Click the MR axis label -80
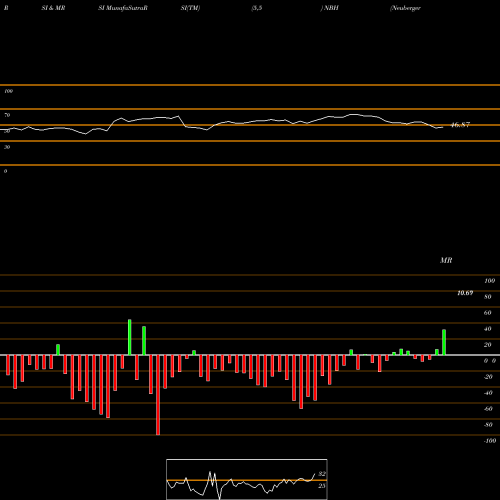The width and height of the screenshot is (500, 500). [x=488, y=425]
